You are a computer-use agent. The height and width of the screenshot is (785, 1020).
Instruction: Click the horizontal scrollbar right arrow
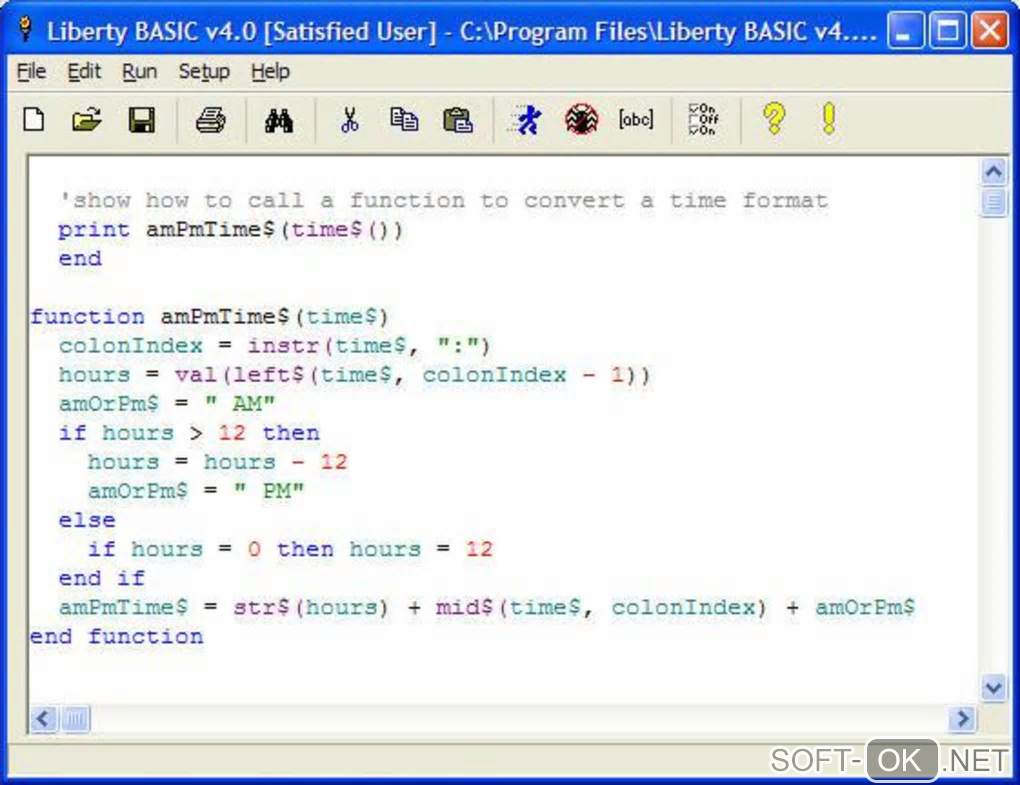tap(963, 719)
